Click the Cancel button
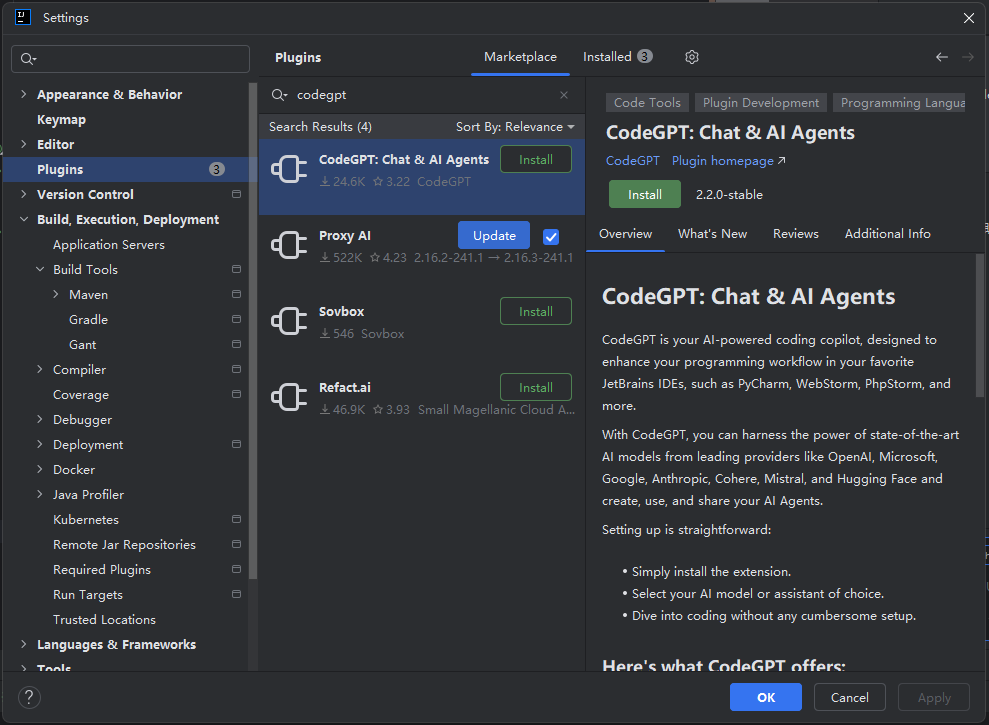The image size is (989, 725). (850, 697)
